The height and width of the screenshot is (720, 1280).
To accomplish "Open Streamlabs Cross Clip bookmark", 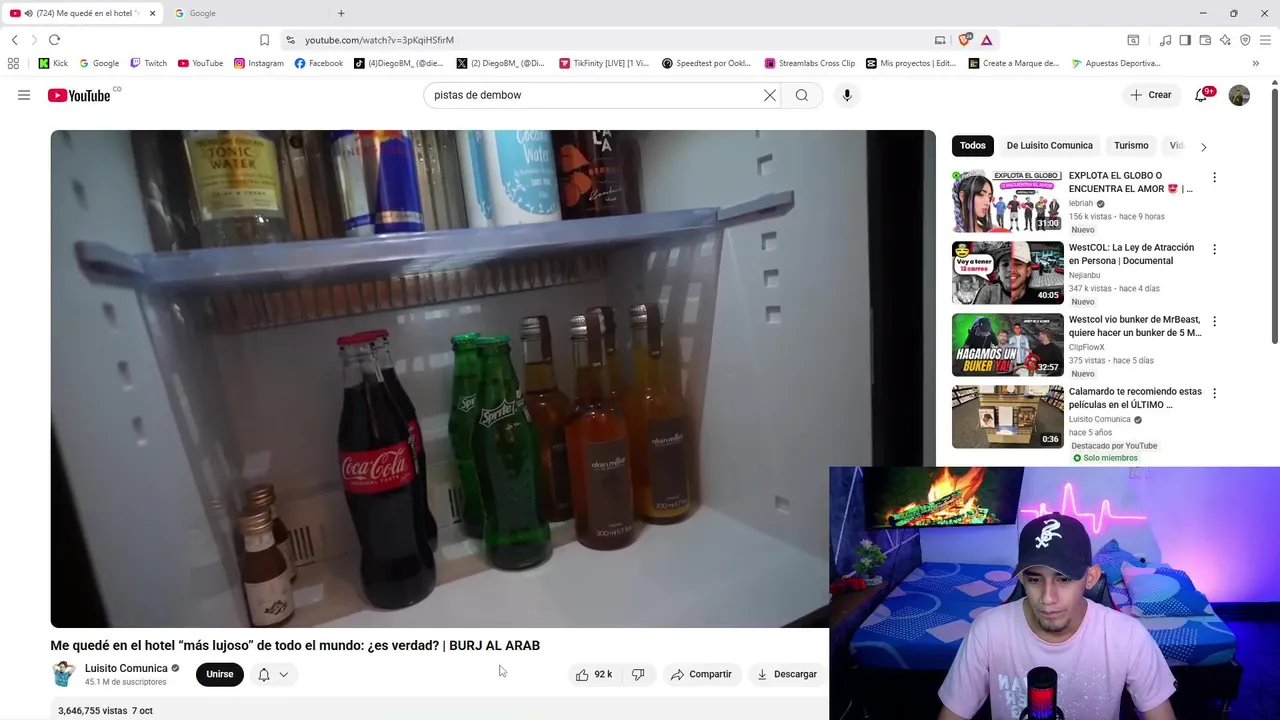I will [810, 63].
